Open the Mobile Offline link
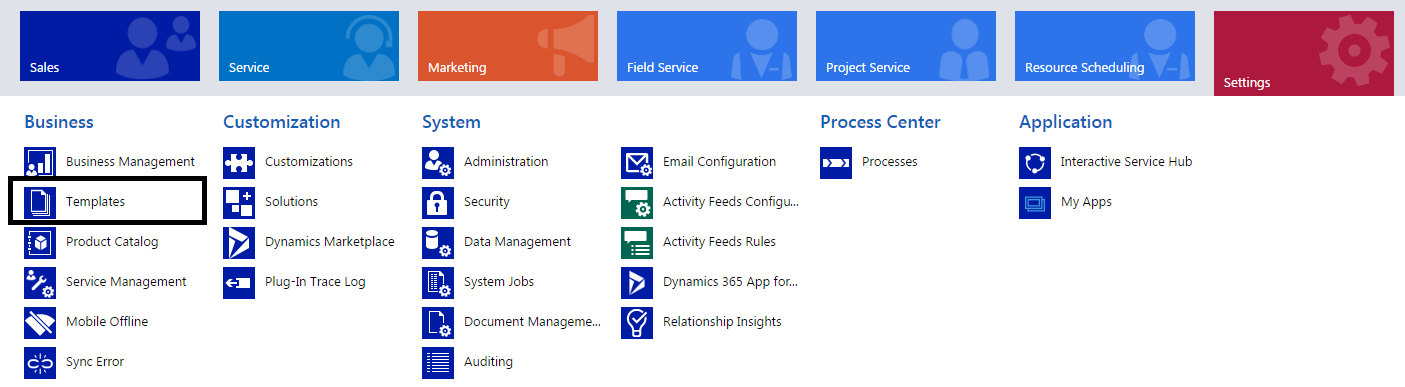The height and width of the screenshot is (387, 1405). click(x=107, y=322)
